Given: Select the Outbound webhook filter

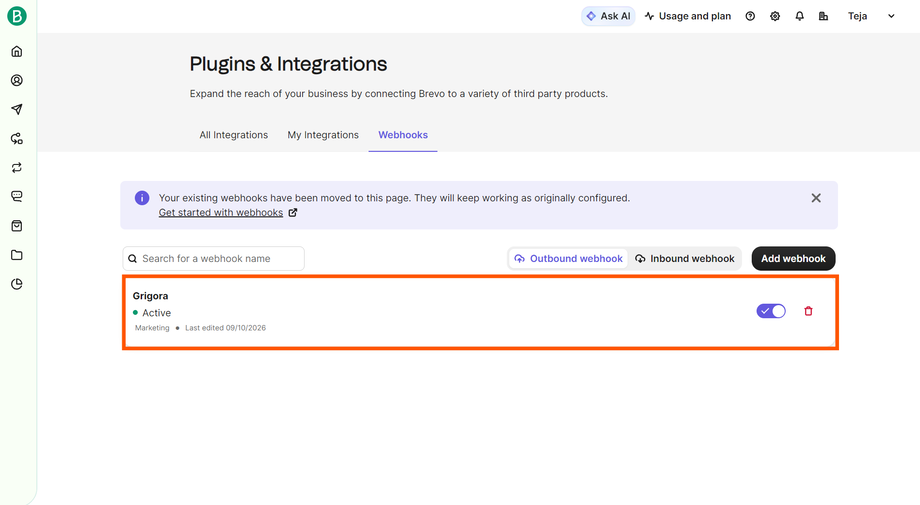Looking at the screenshot, I should pos(569,259).
